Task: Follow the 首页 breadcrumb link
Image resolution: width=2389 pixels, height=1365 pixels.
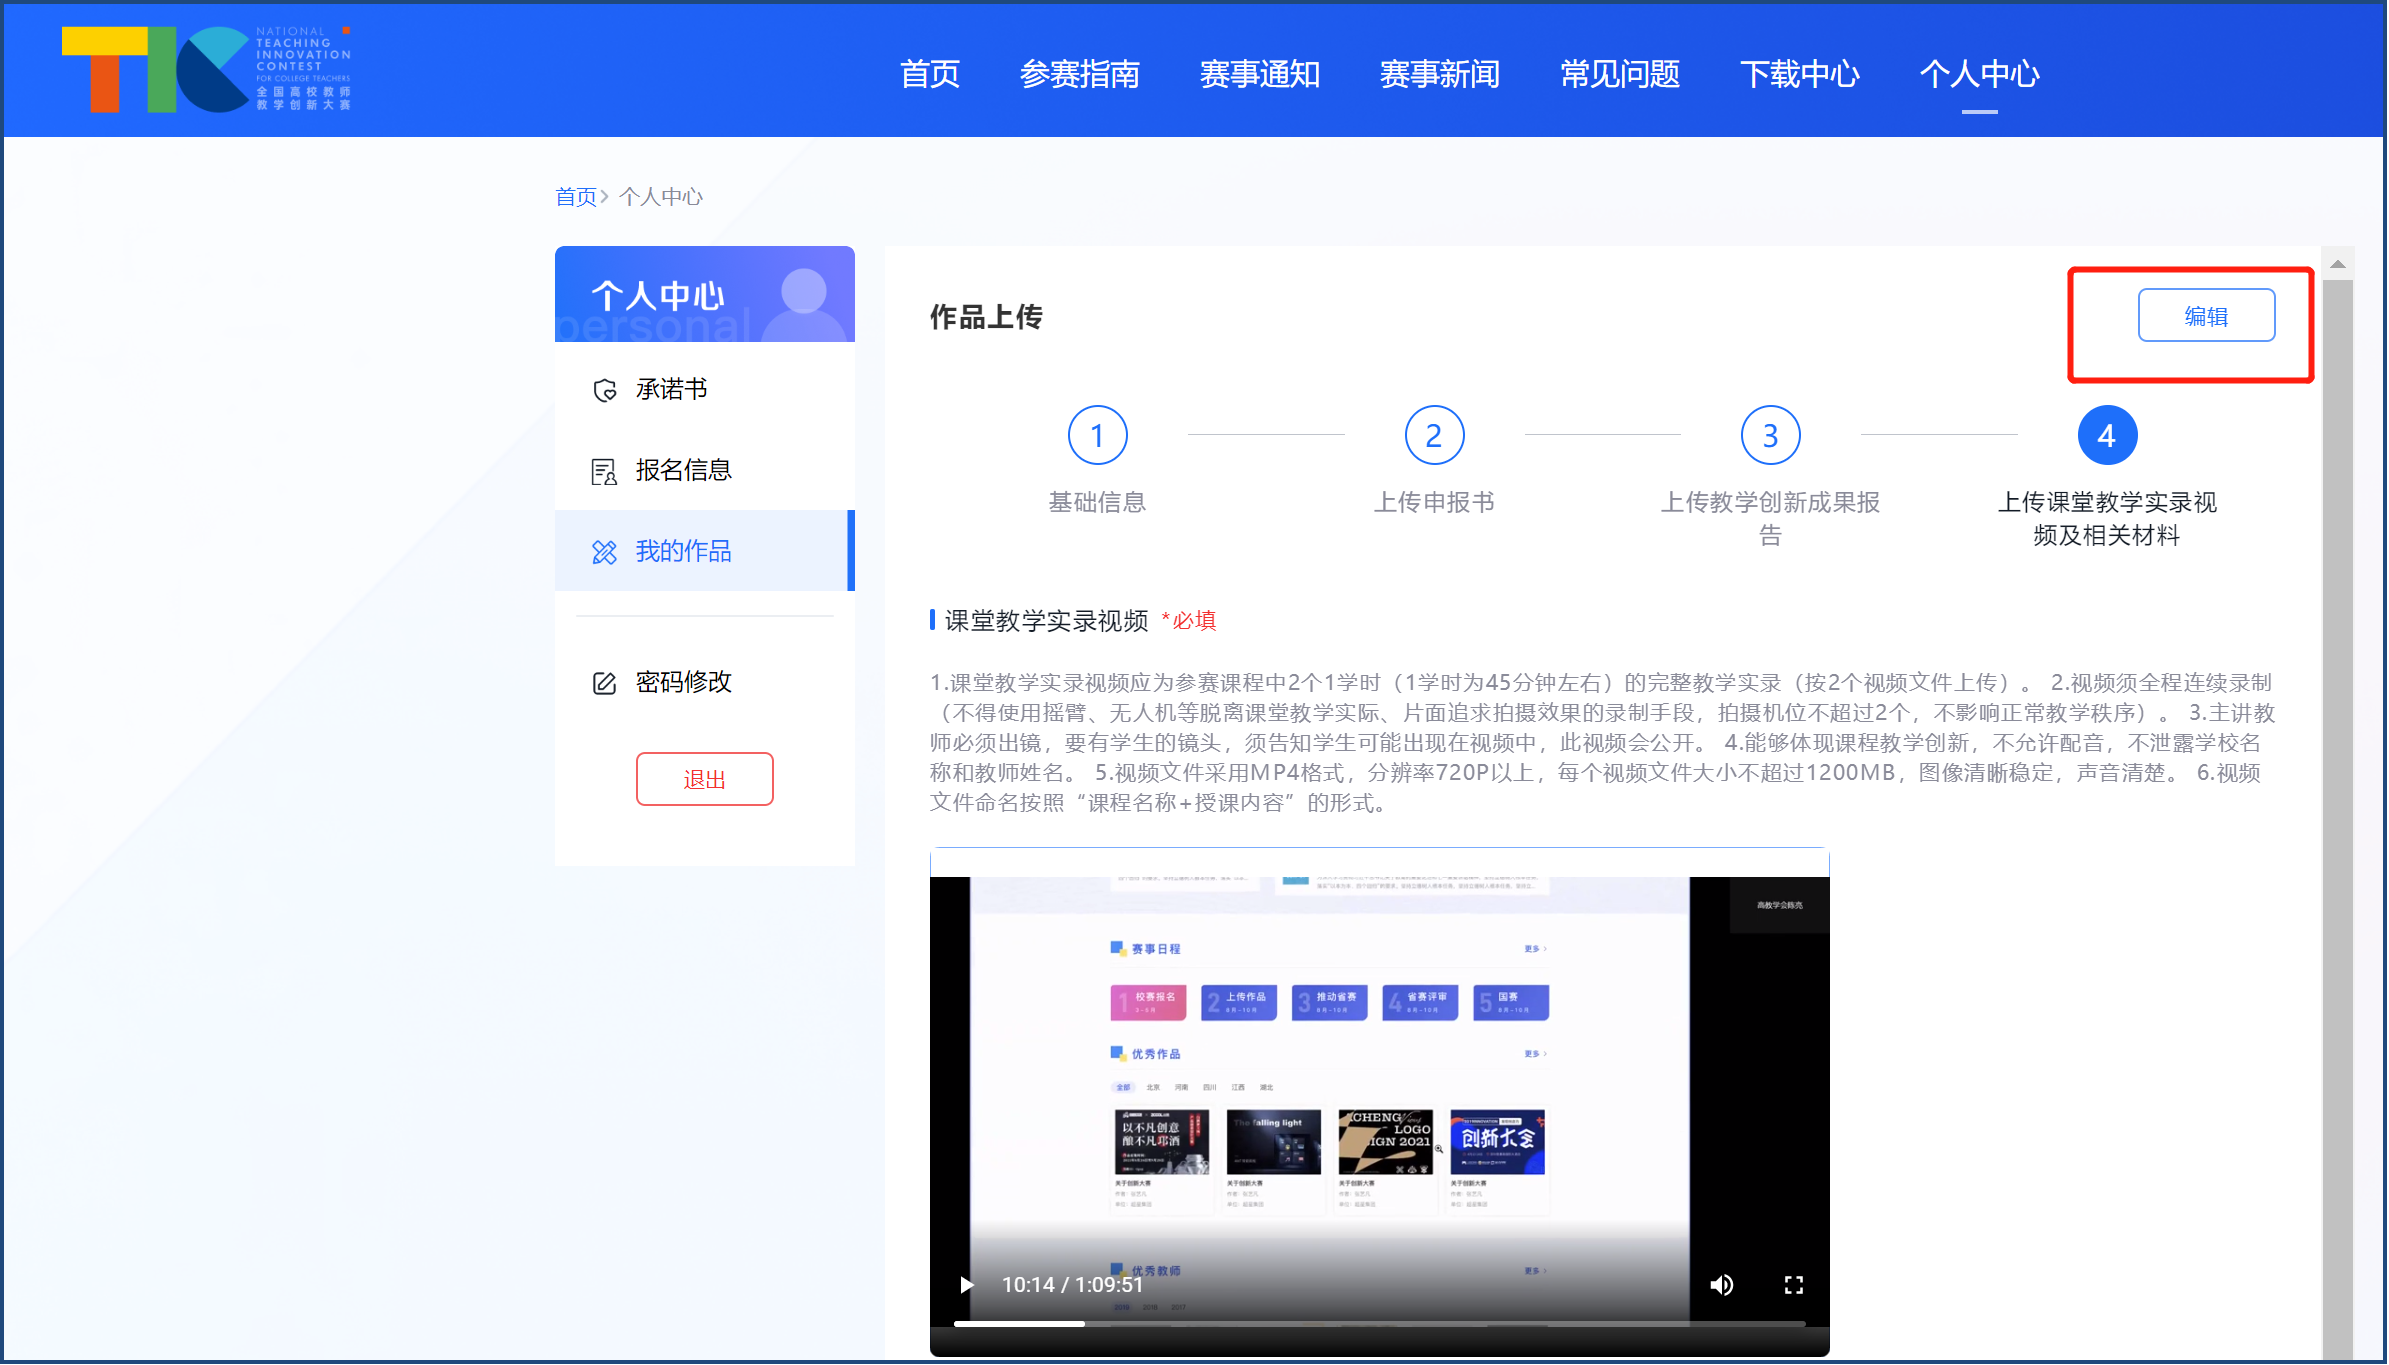Action: click(575, 196)
